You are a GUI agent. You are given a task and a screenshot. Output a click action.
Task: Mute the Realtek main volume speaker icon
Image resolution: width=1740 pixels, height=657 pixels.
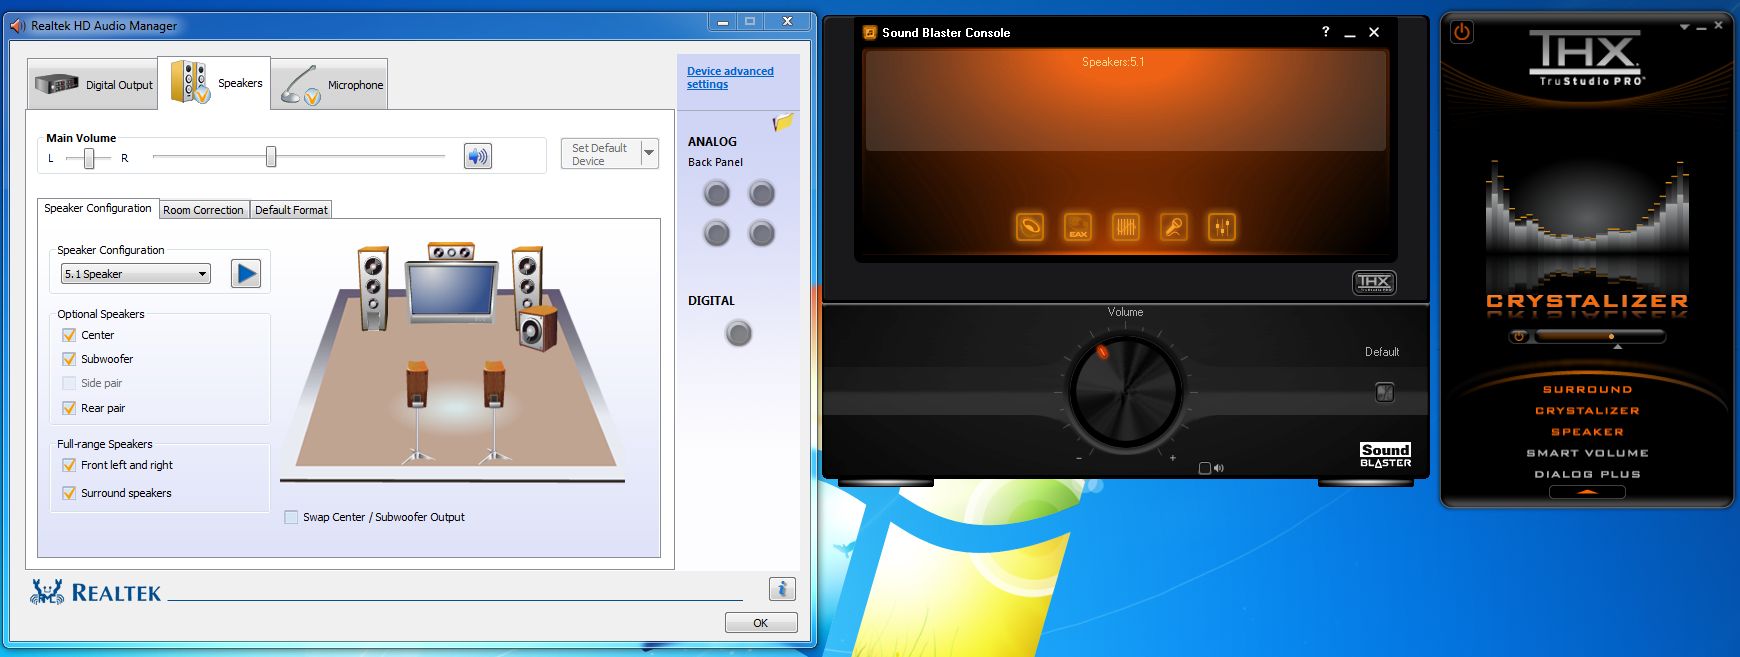click(x=478, y=156)
